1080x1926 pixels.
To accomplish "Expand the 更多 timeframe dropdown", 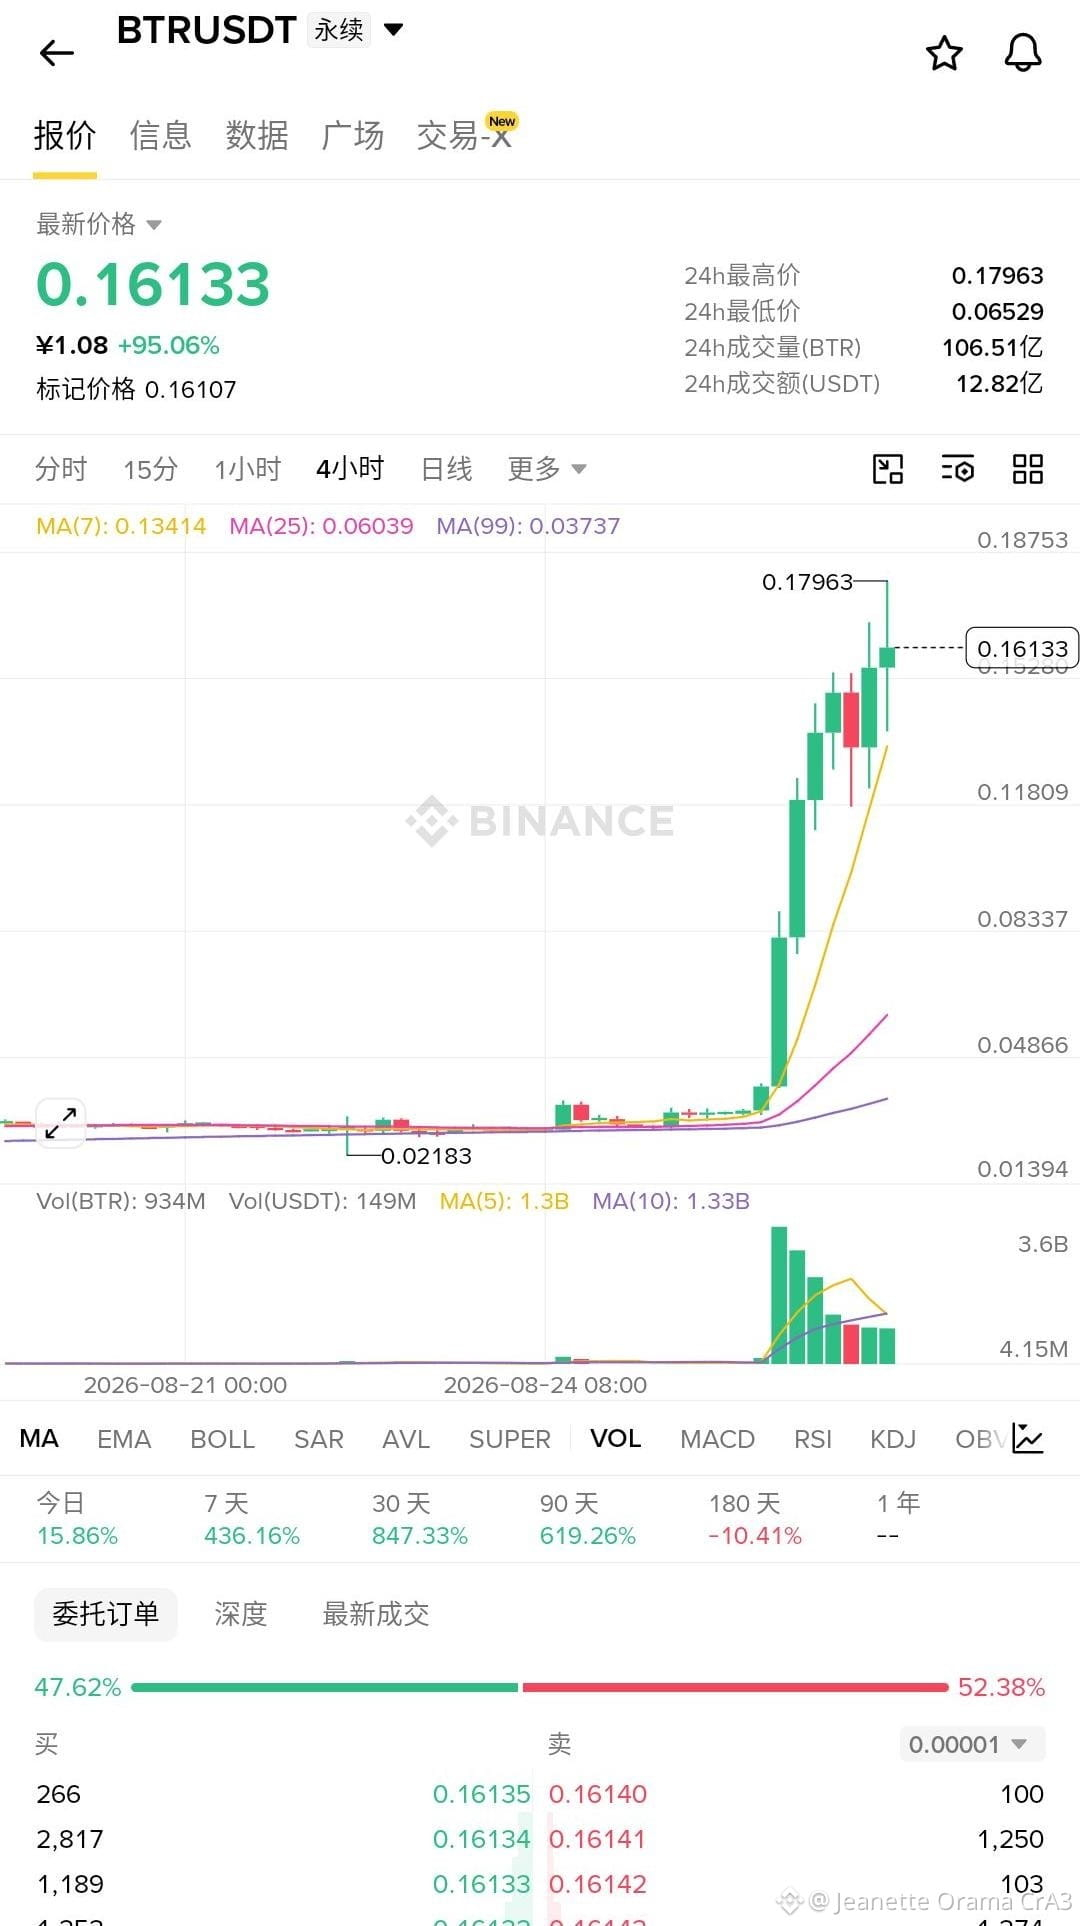I will coord(547,468).
